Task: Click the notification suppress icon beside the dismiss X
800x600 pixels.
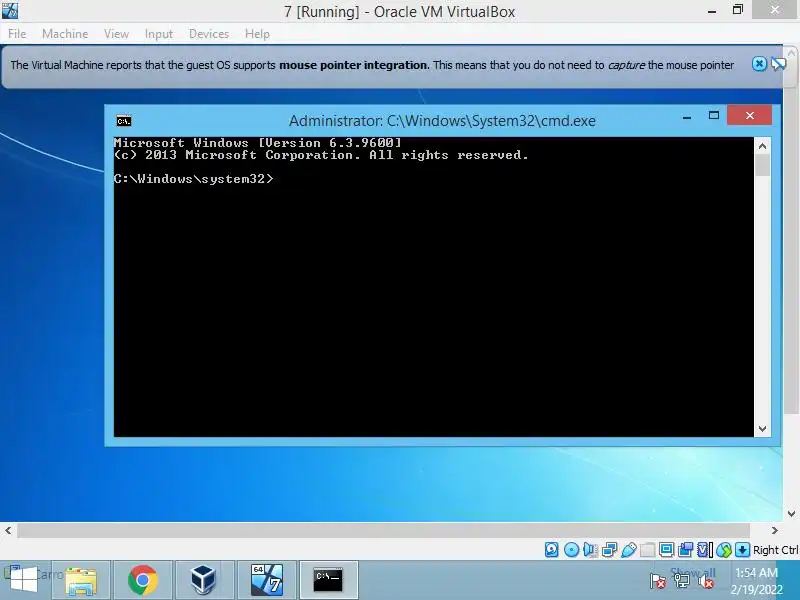Action: (778, 64)
